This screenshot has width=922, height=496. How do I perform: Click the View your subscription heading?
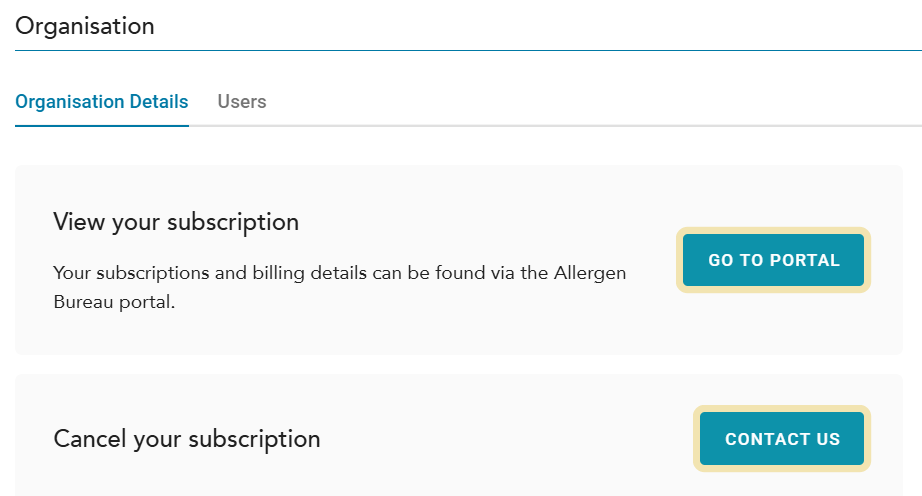(176, 222)
